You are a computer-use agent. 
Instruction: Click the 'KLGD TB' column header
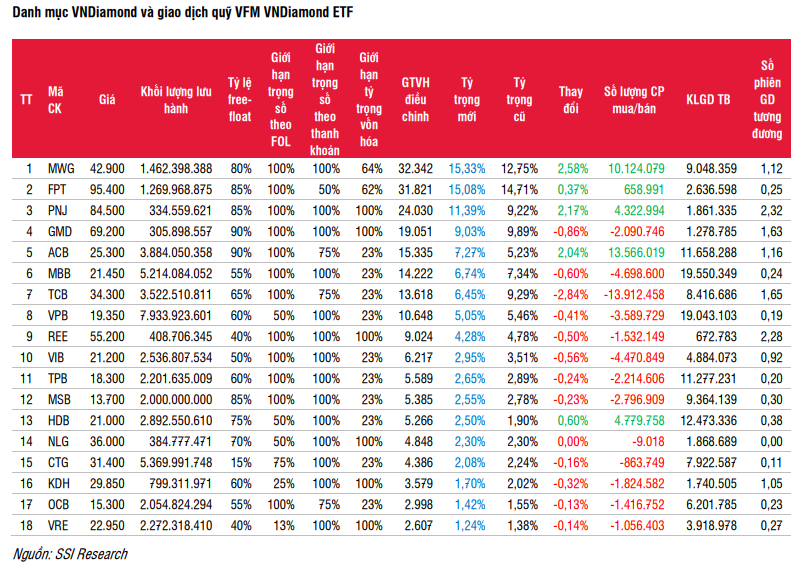[x=708, y=99]
